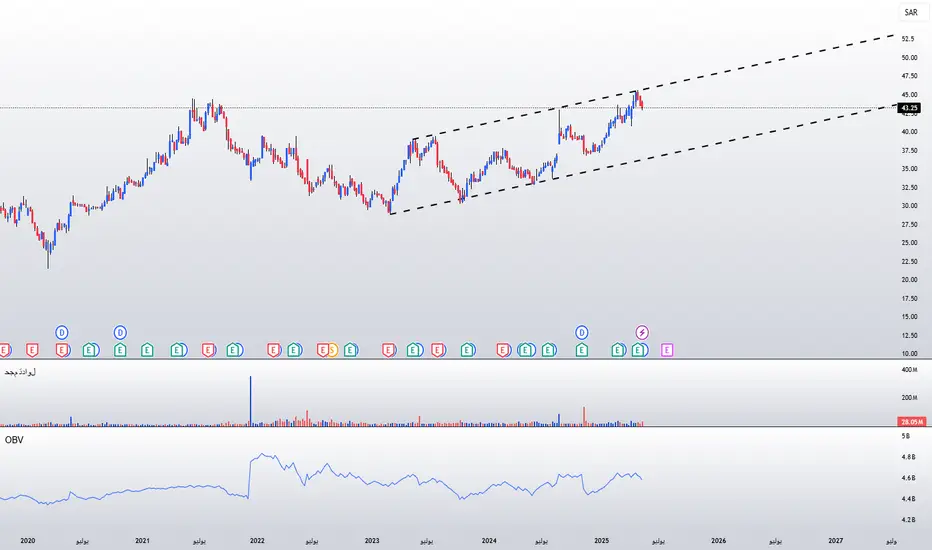932x550 pixels.
Task: Click the red E marker beside the orange S marker
Action: tap(323, 350)
